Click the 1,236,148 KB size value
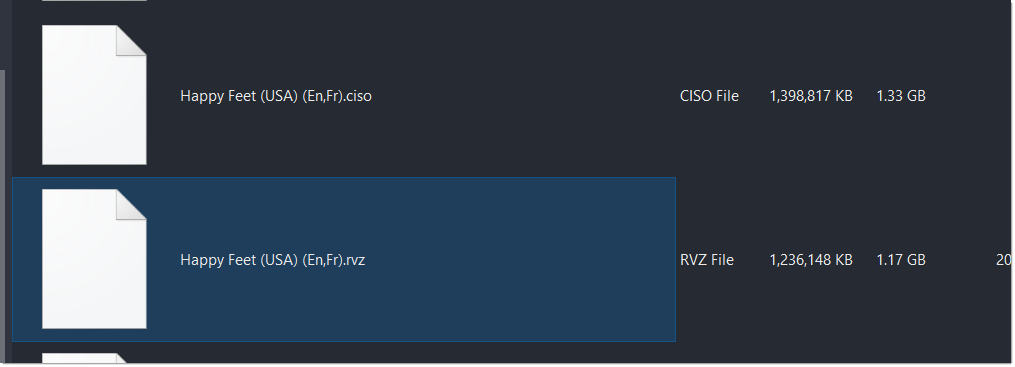 click(810, 260)
